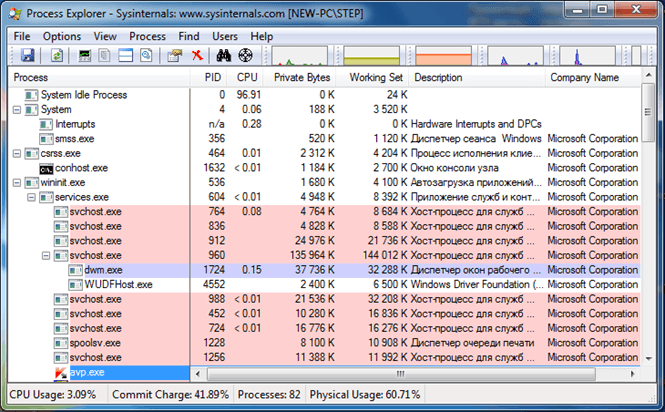Click vertical scrollbar down arrow
This screenshot has height=412, width=665.
pyautogui.click(x=648, y=359)
